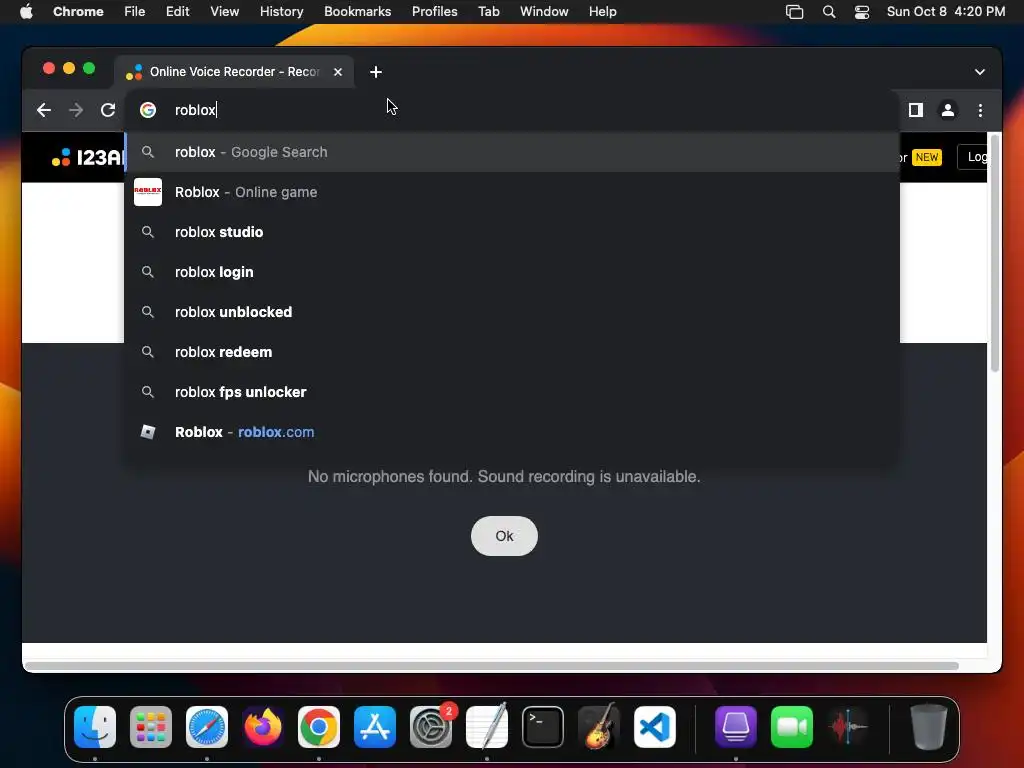
Task: Open a new tab with plus icon
Action: [376, 72]
